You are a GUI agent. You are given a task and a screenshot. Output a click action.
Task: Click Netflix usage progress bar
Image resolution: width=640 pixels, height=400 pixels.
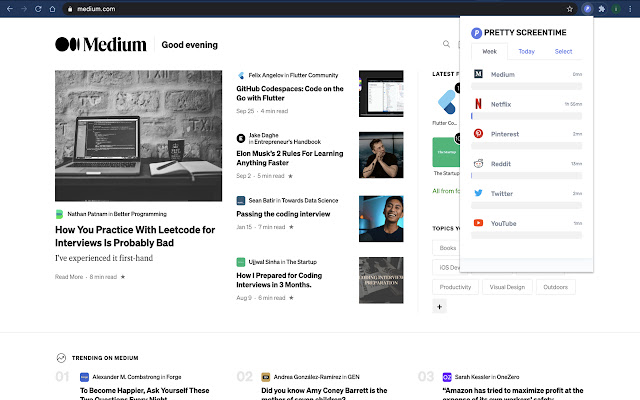[527, 116]
